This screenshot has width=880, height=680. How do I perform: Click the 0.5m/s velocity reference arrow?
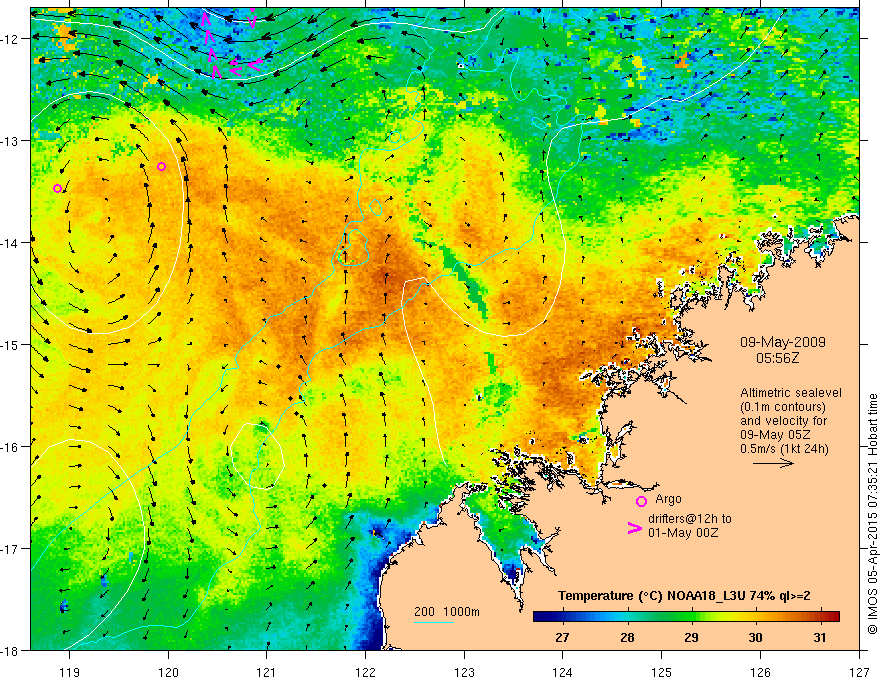coord(773,463)
